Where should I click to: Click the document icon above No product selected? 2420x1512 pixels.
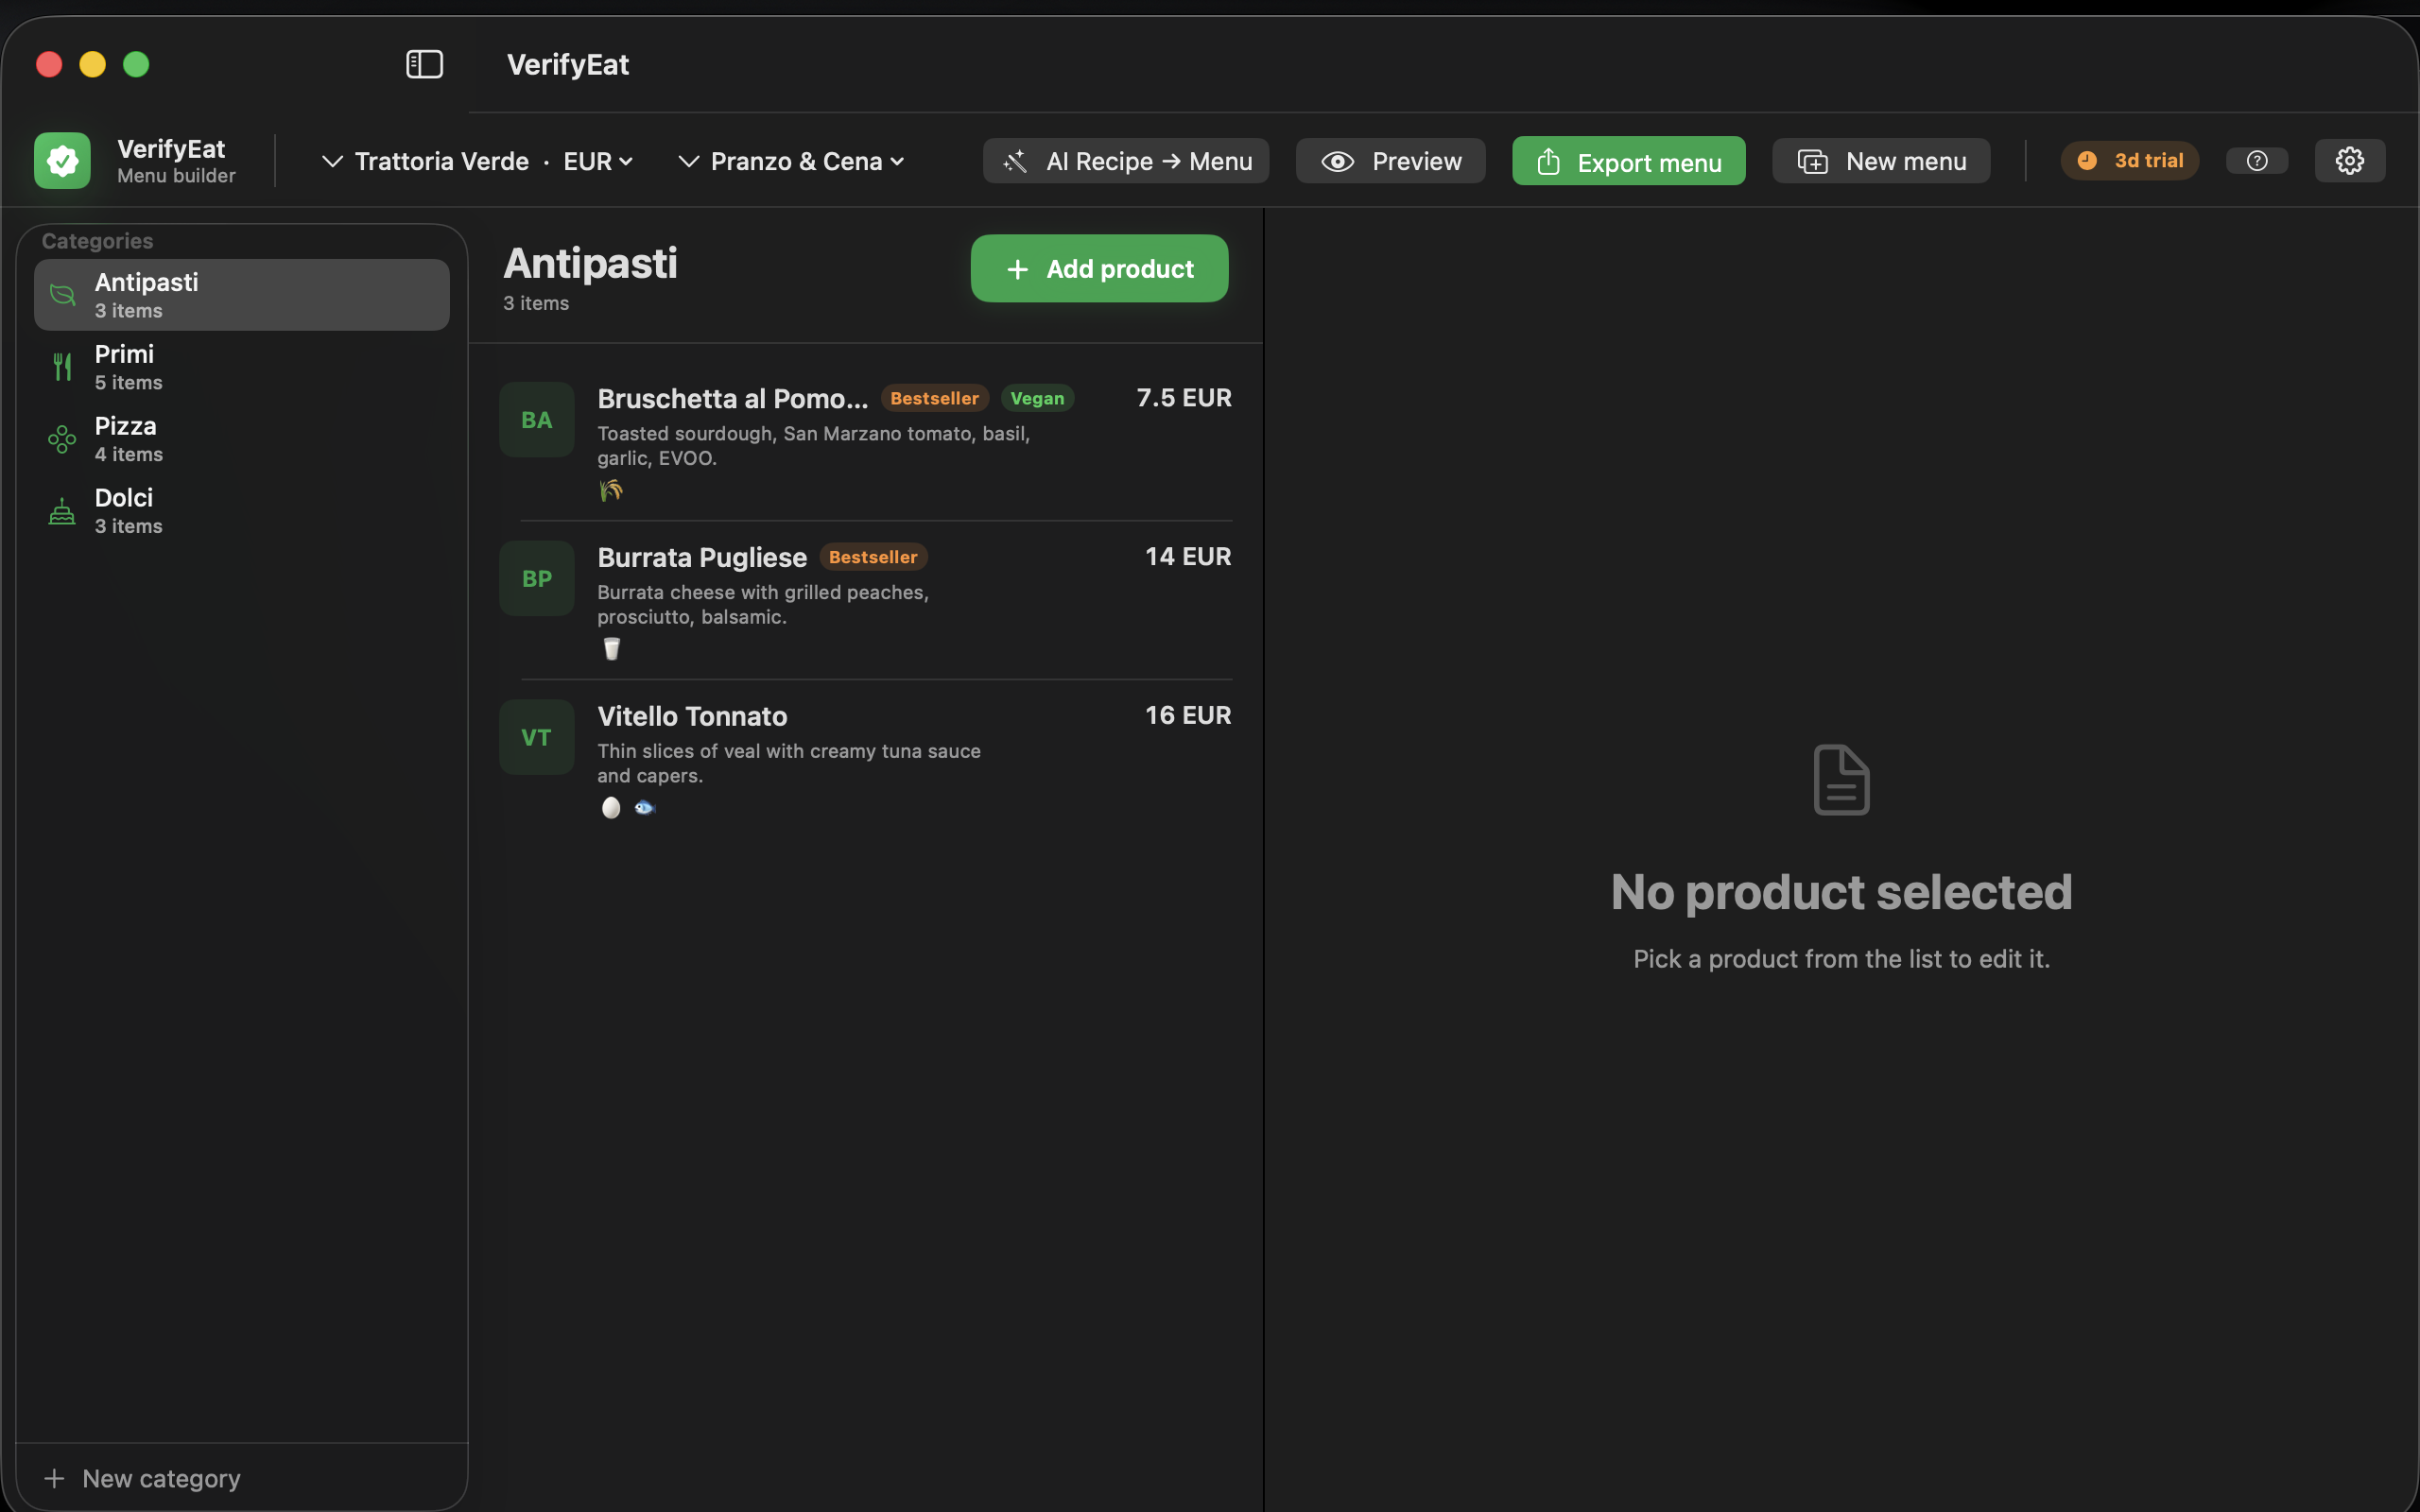1841,780
